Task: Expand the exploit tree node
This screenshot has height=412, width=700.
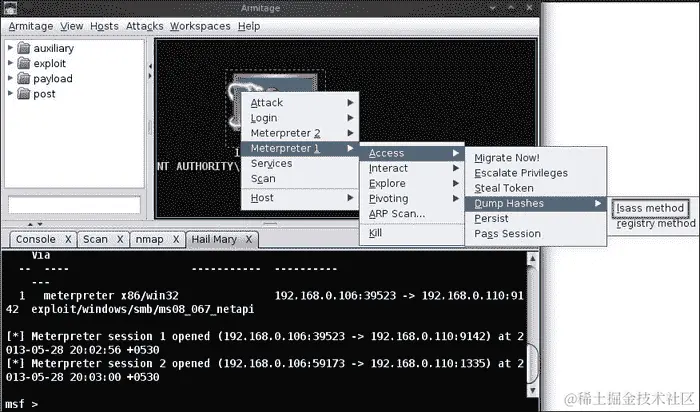Action: (x=10, y=62)
